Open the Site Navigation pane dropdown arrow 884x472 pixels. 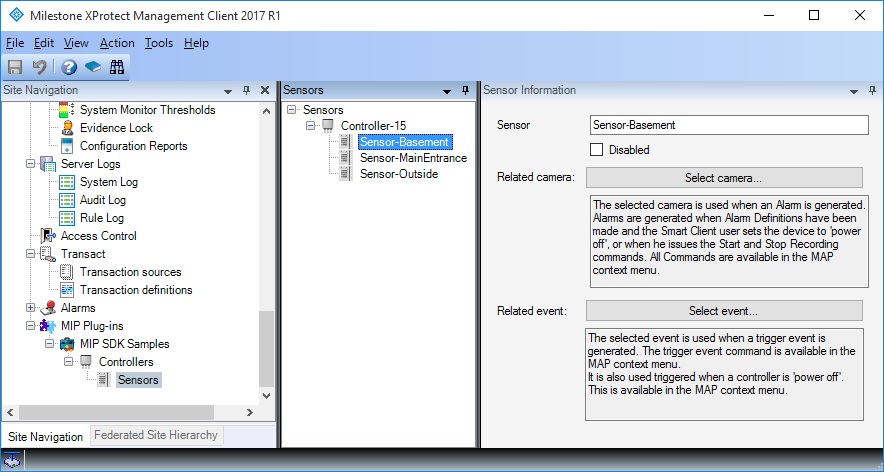(228, 91)
